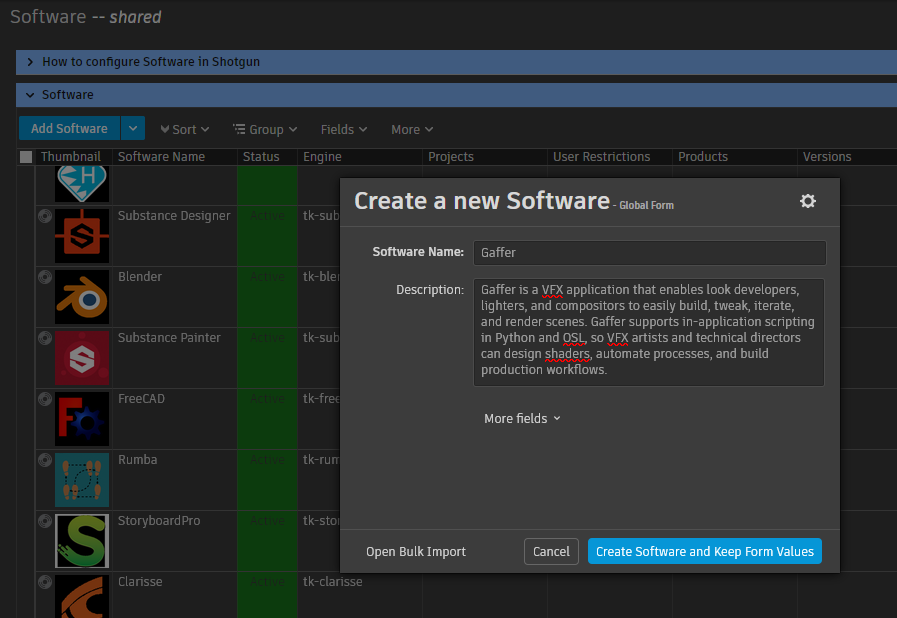Click the Rumba footsteps thumbnail

tap(82, 480)
